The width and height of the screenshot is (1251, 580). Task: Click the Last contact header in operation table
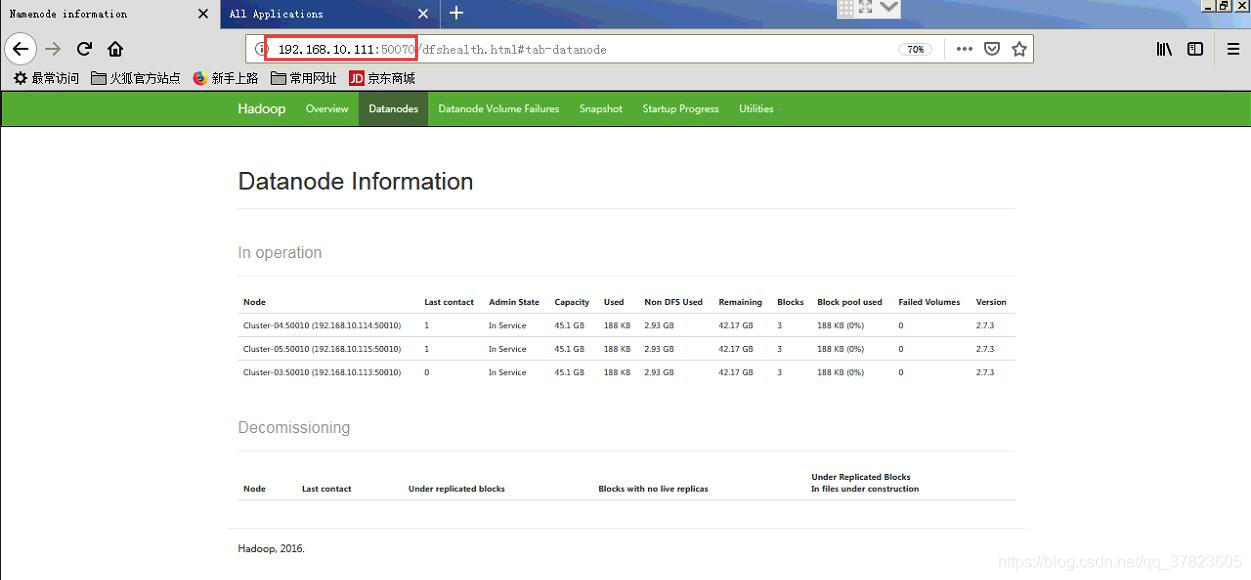point(449,302)
